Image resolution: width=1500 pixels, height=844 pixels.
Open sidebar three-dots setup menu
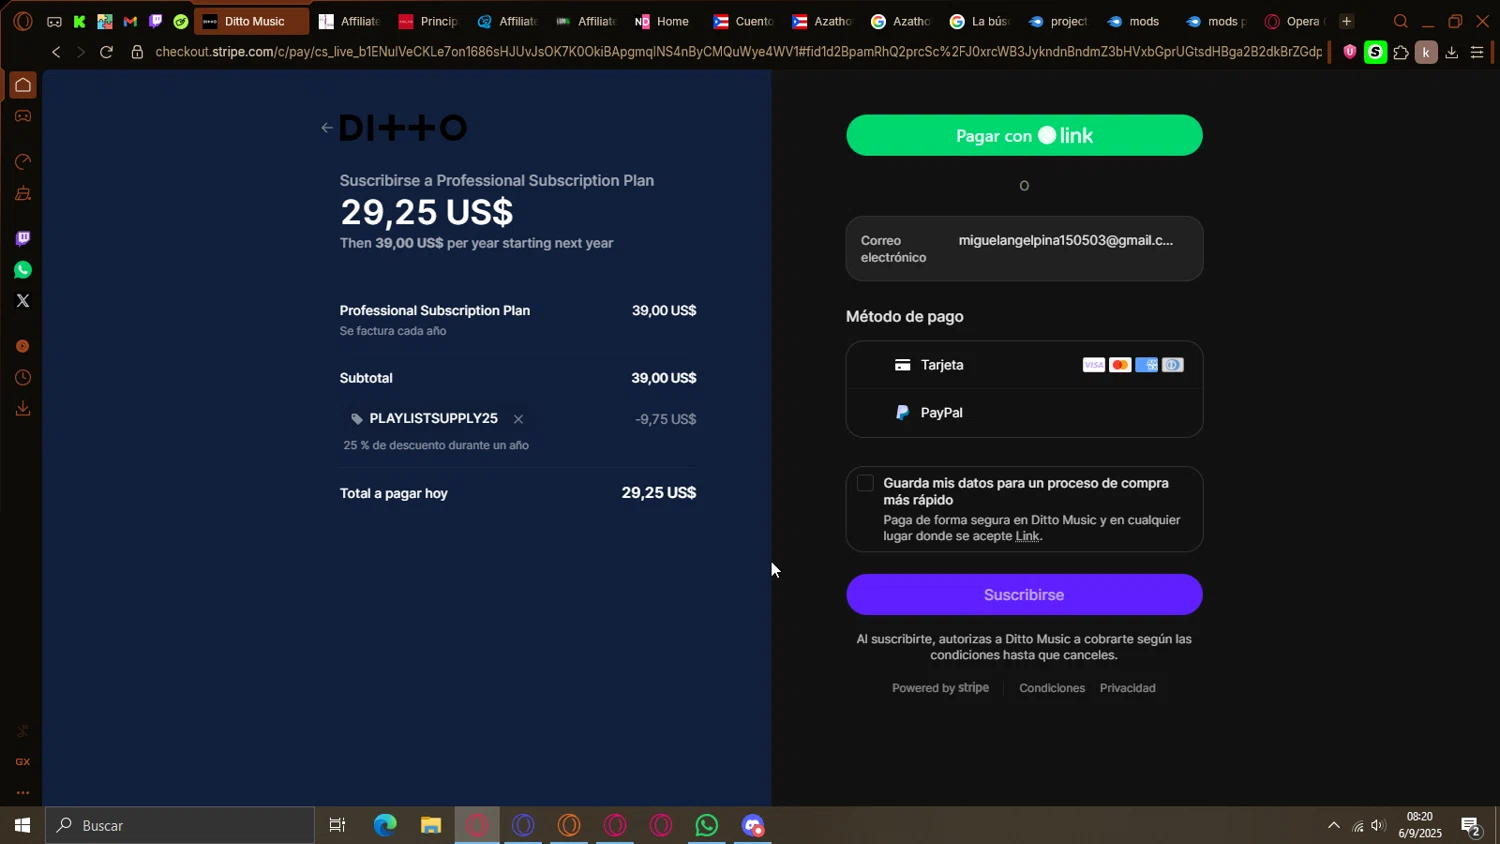click(22, 793)
